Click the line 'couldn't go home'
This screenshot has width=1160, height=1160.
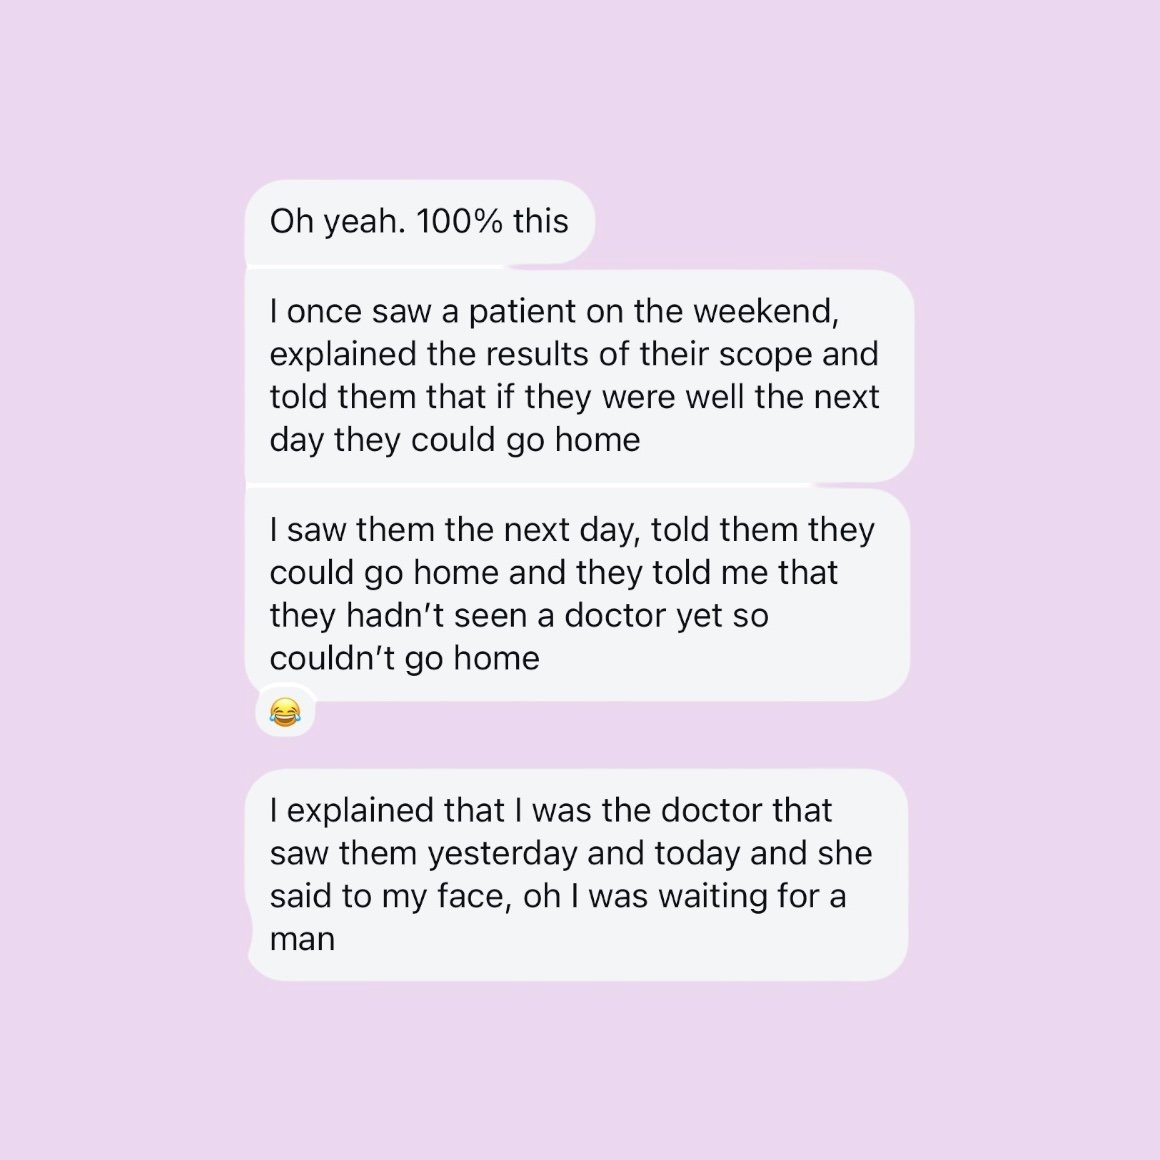point(405,658)
